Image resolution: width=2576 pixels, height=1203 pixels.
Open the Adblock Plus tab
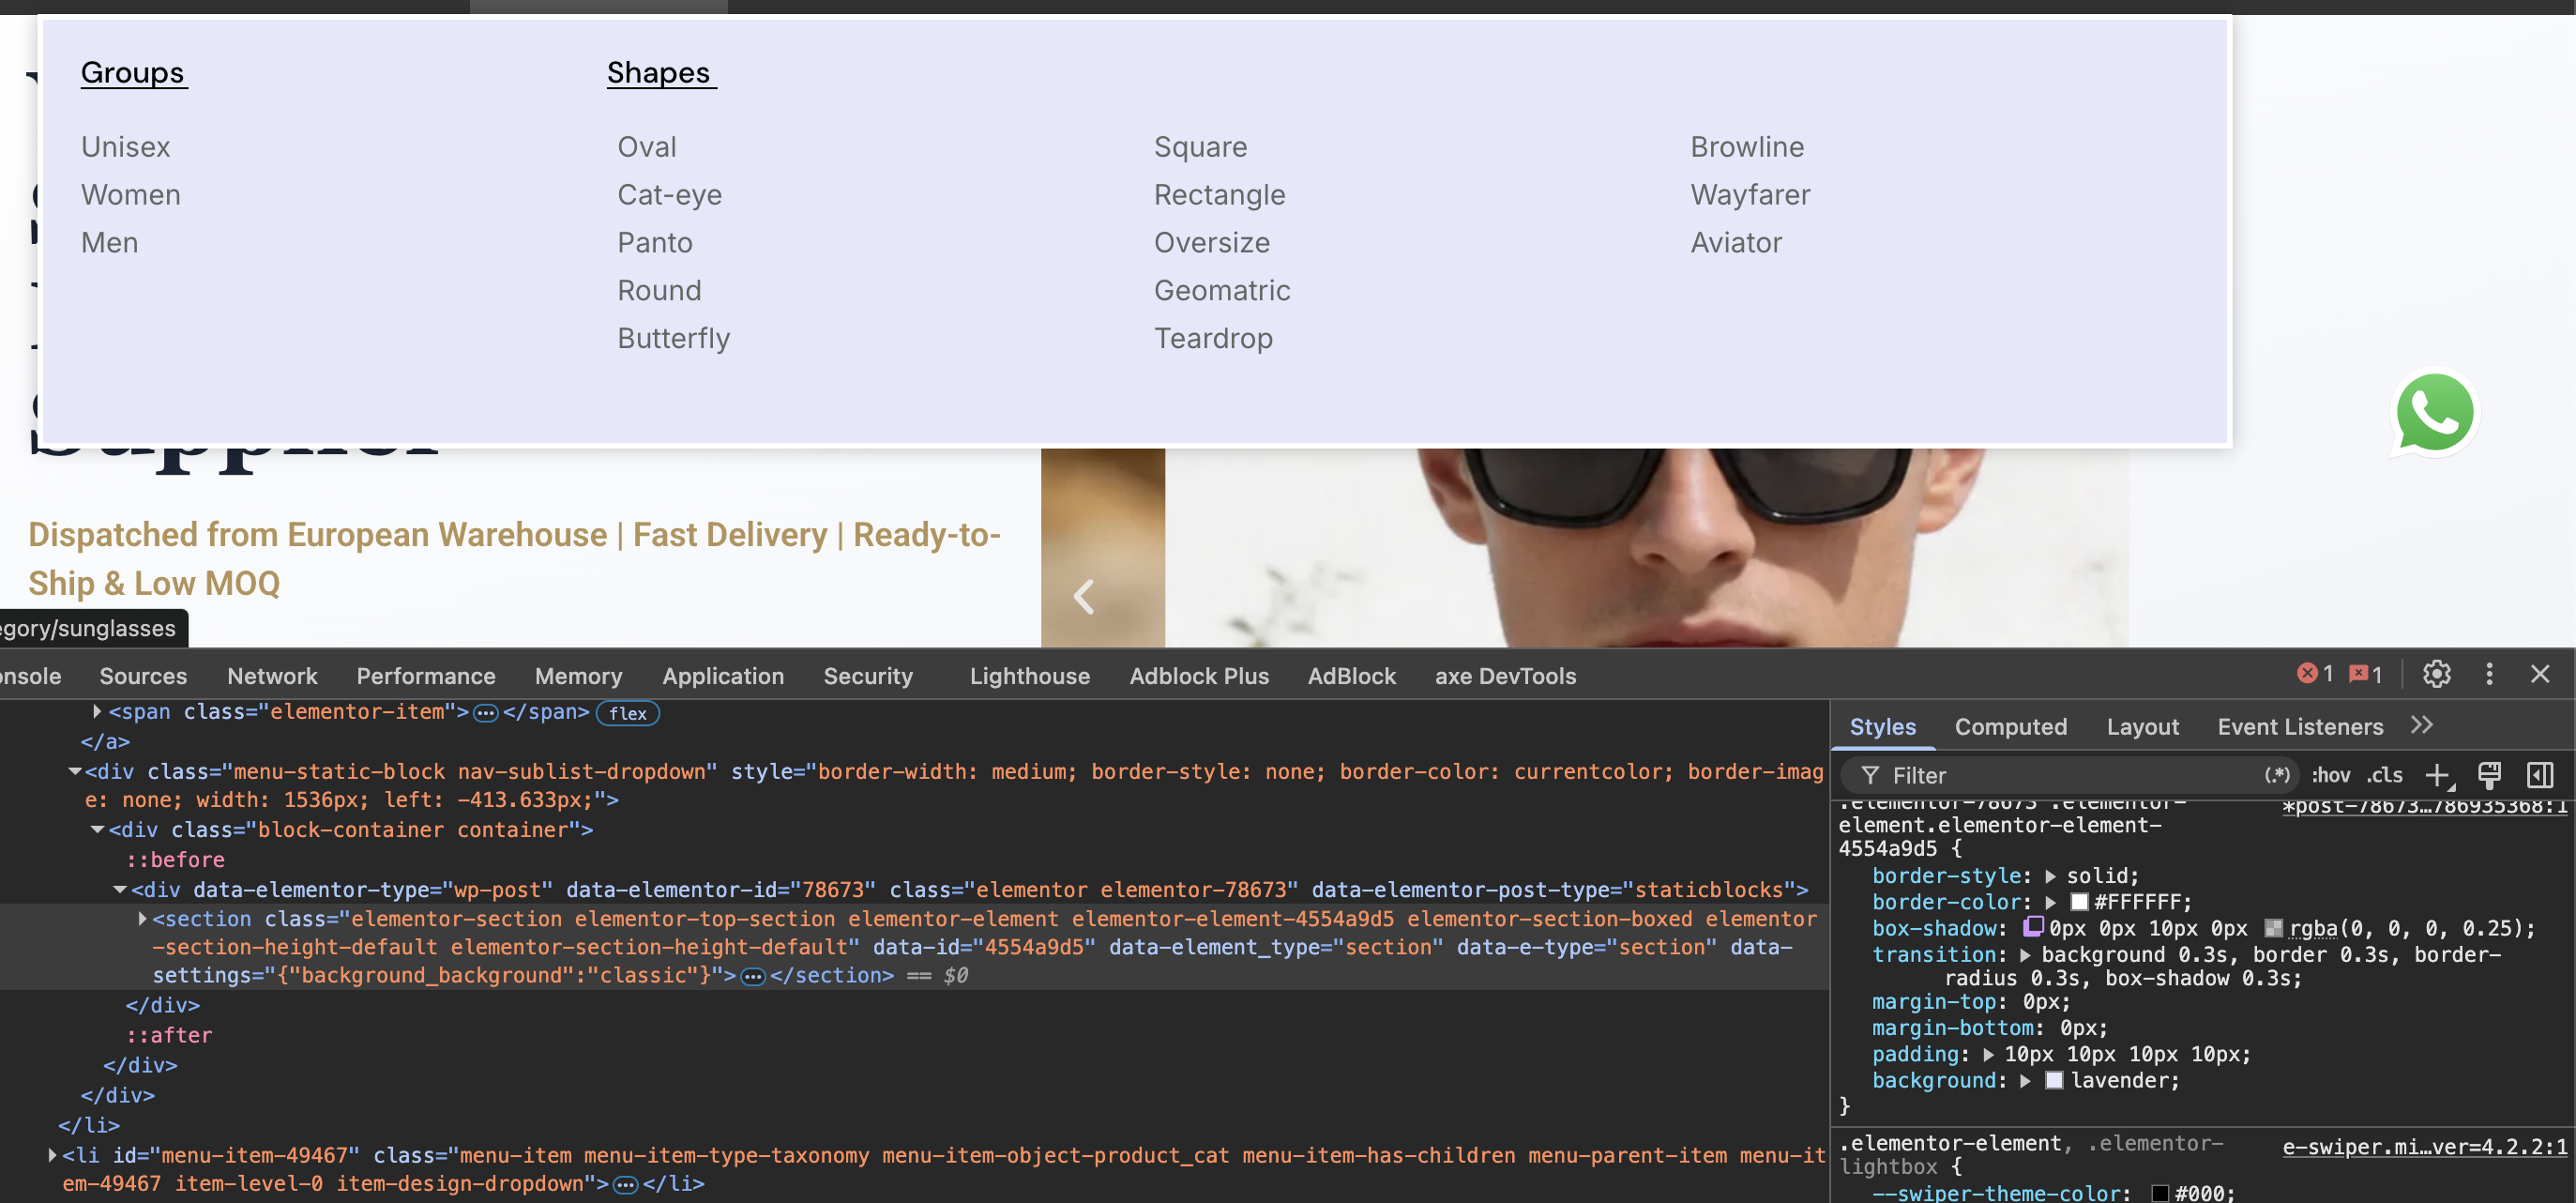(1199, 676)
